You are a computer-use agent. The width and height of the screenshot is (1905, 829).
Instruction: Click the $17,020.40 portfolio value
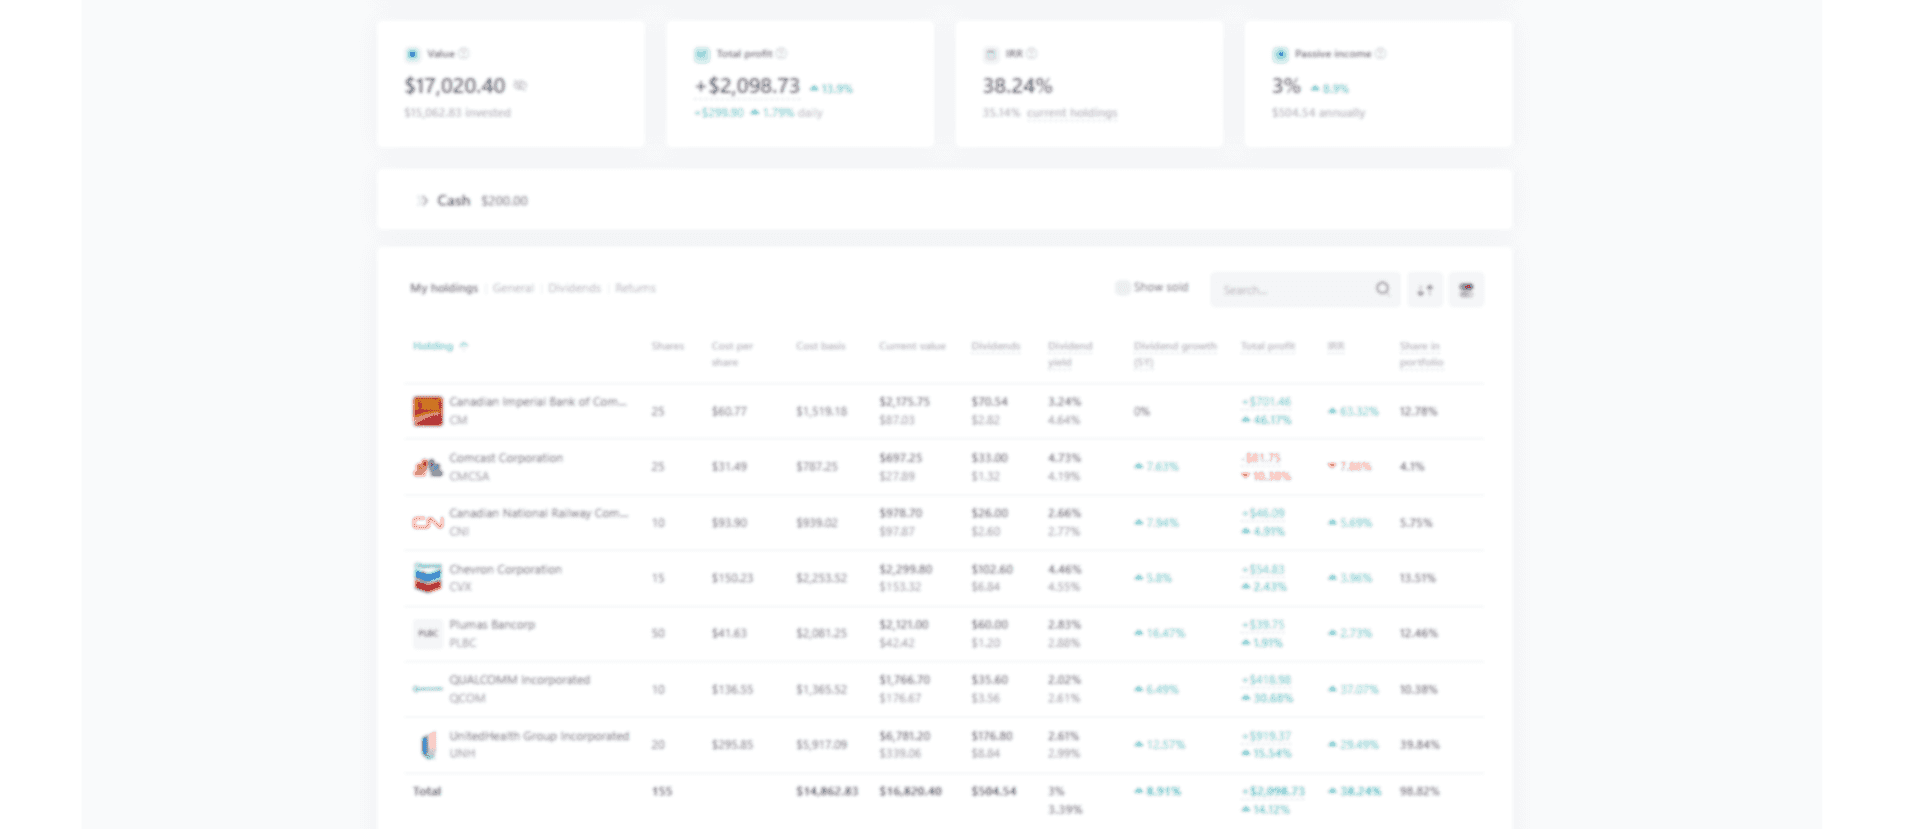coord(455,86)
